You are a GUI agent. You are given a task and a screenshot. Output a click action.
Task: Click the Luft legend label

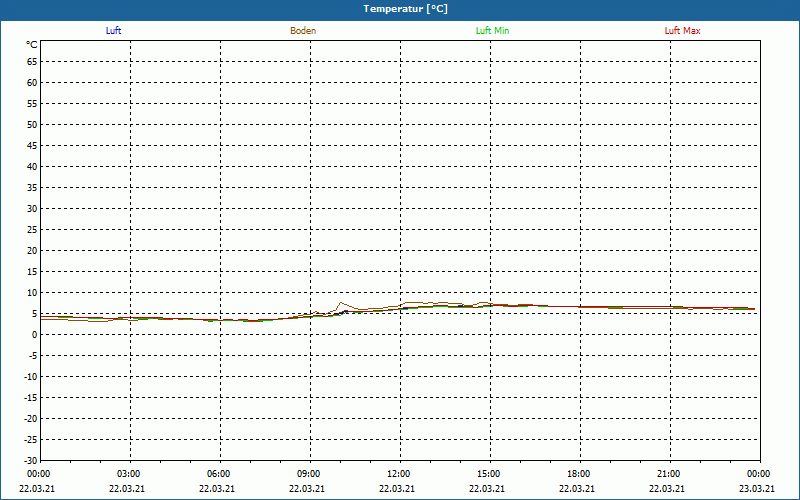113,31
